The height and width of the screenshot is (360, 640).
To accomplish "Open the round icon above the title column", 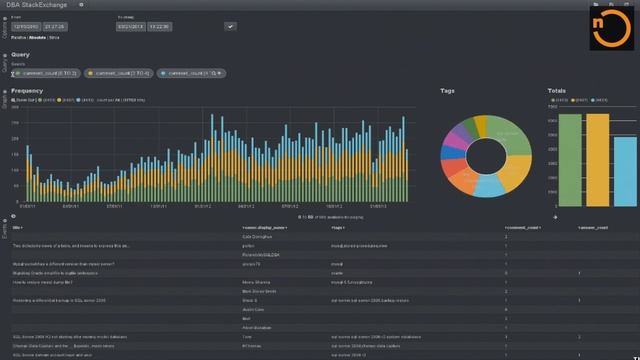I will [x=13, y=216].
